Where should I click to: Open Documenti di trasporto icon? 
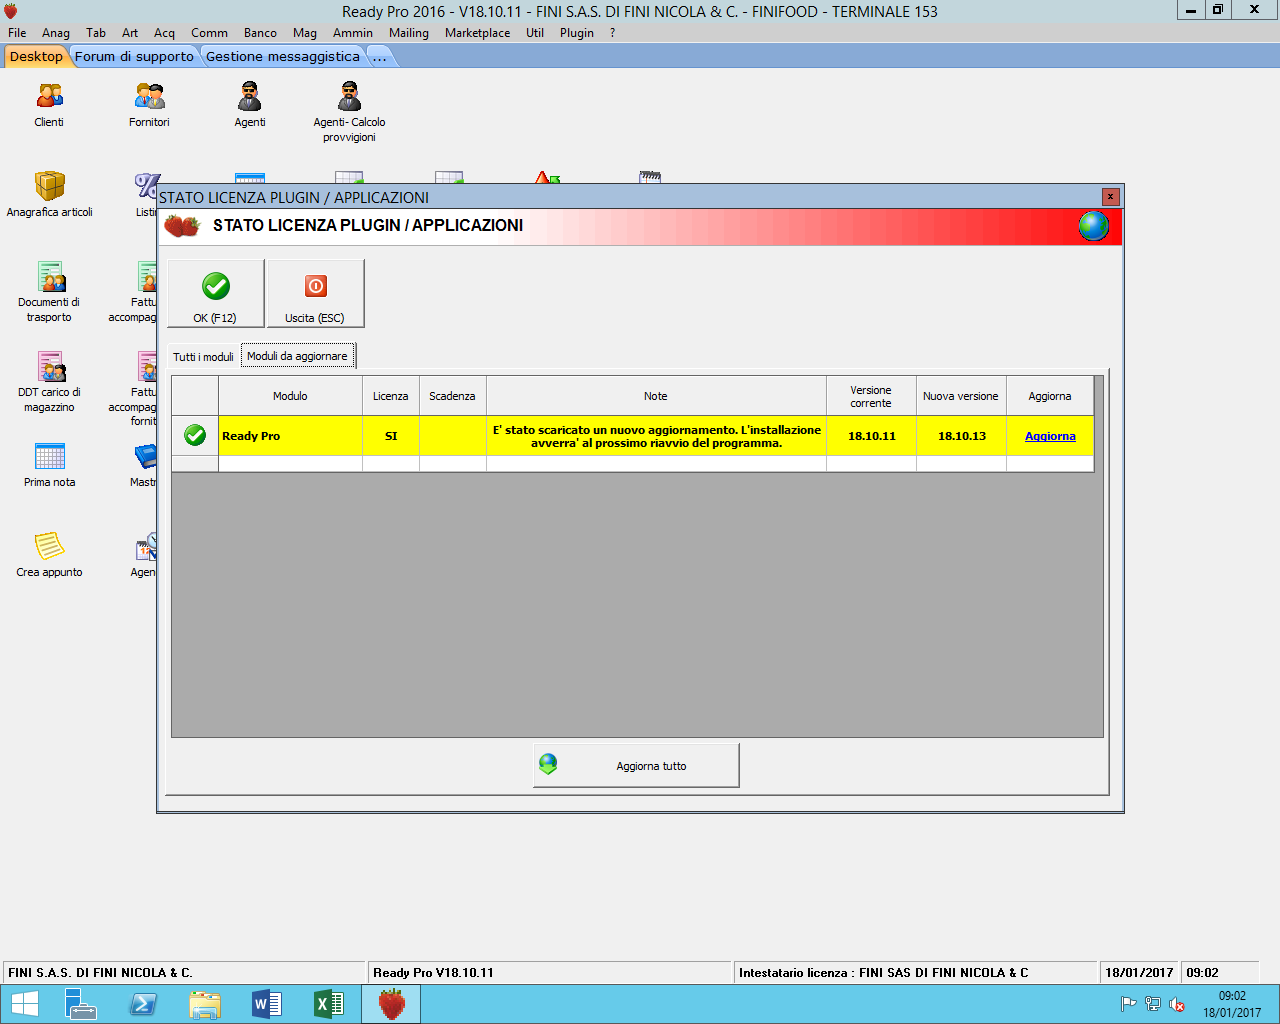(x=49, y=292)
